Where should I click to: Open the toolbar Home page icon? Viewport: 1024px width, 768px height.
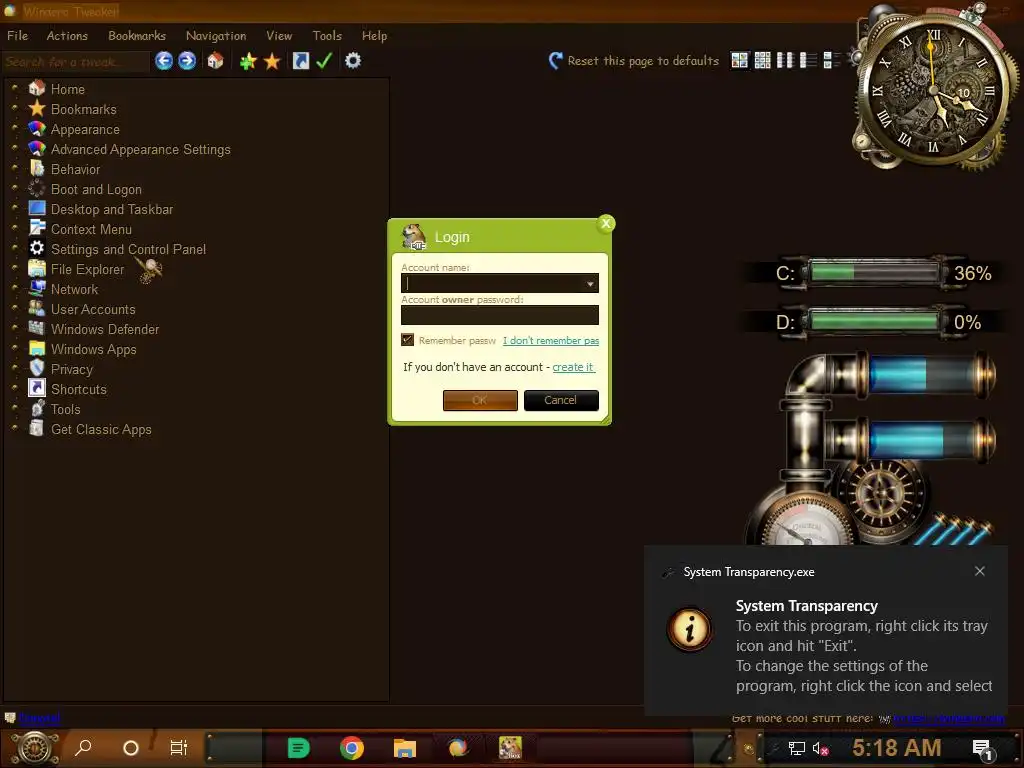tap(216, 61)
